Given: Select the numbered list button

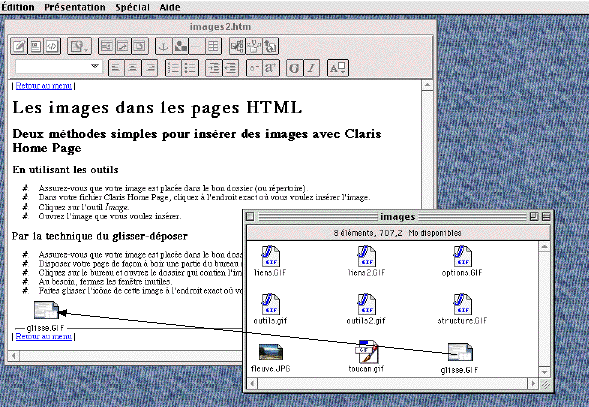Looking at the screenshot, I should (x=174, y=68).
